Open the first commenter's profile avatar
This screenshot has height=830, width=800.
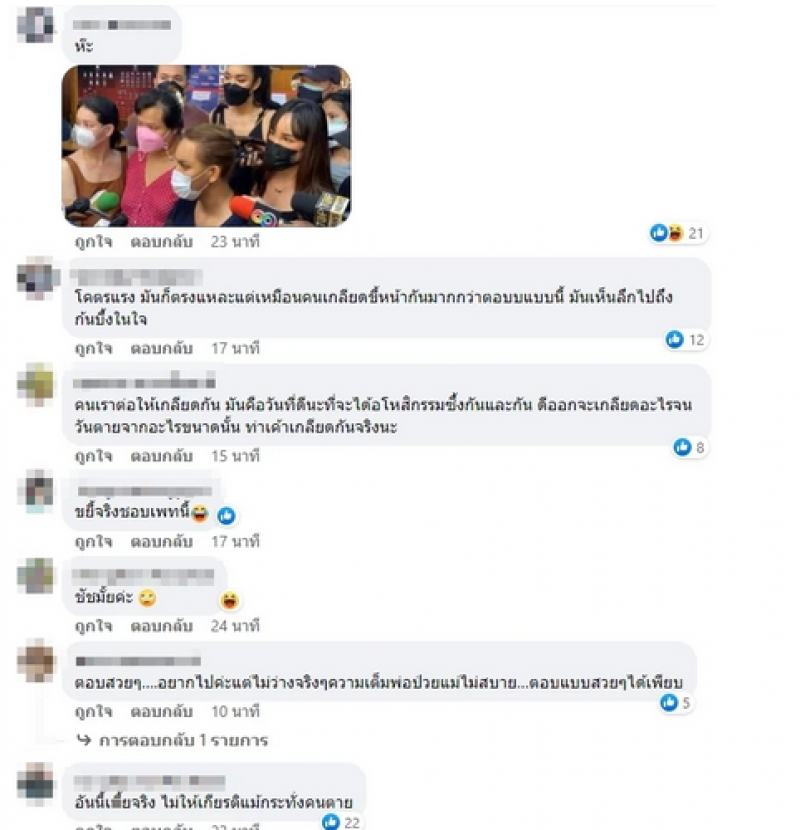click(x=35, y=25)
